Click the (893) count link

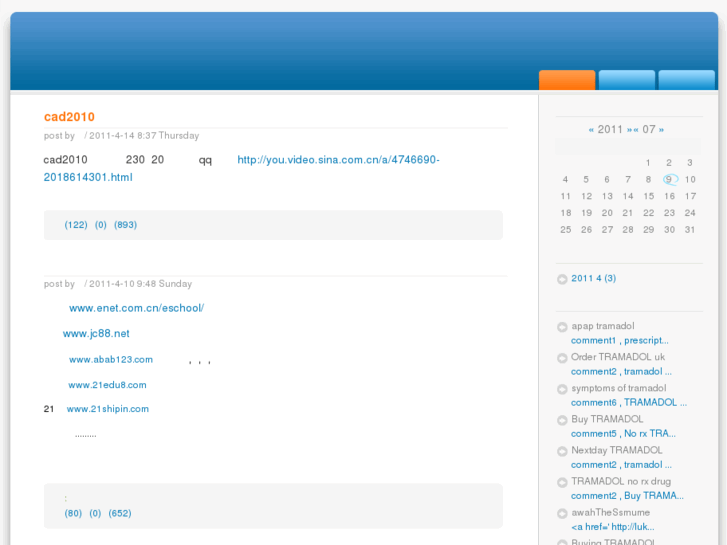pyautogui.click(x=126, y=225)
